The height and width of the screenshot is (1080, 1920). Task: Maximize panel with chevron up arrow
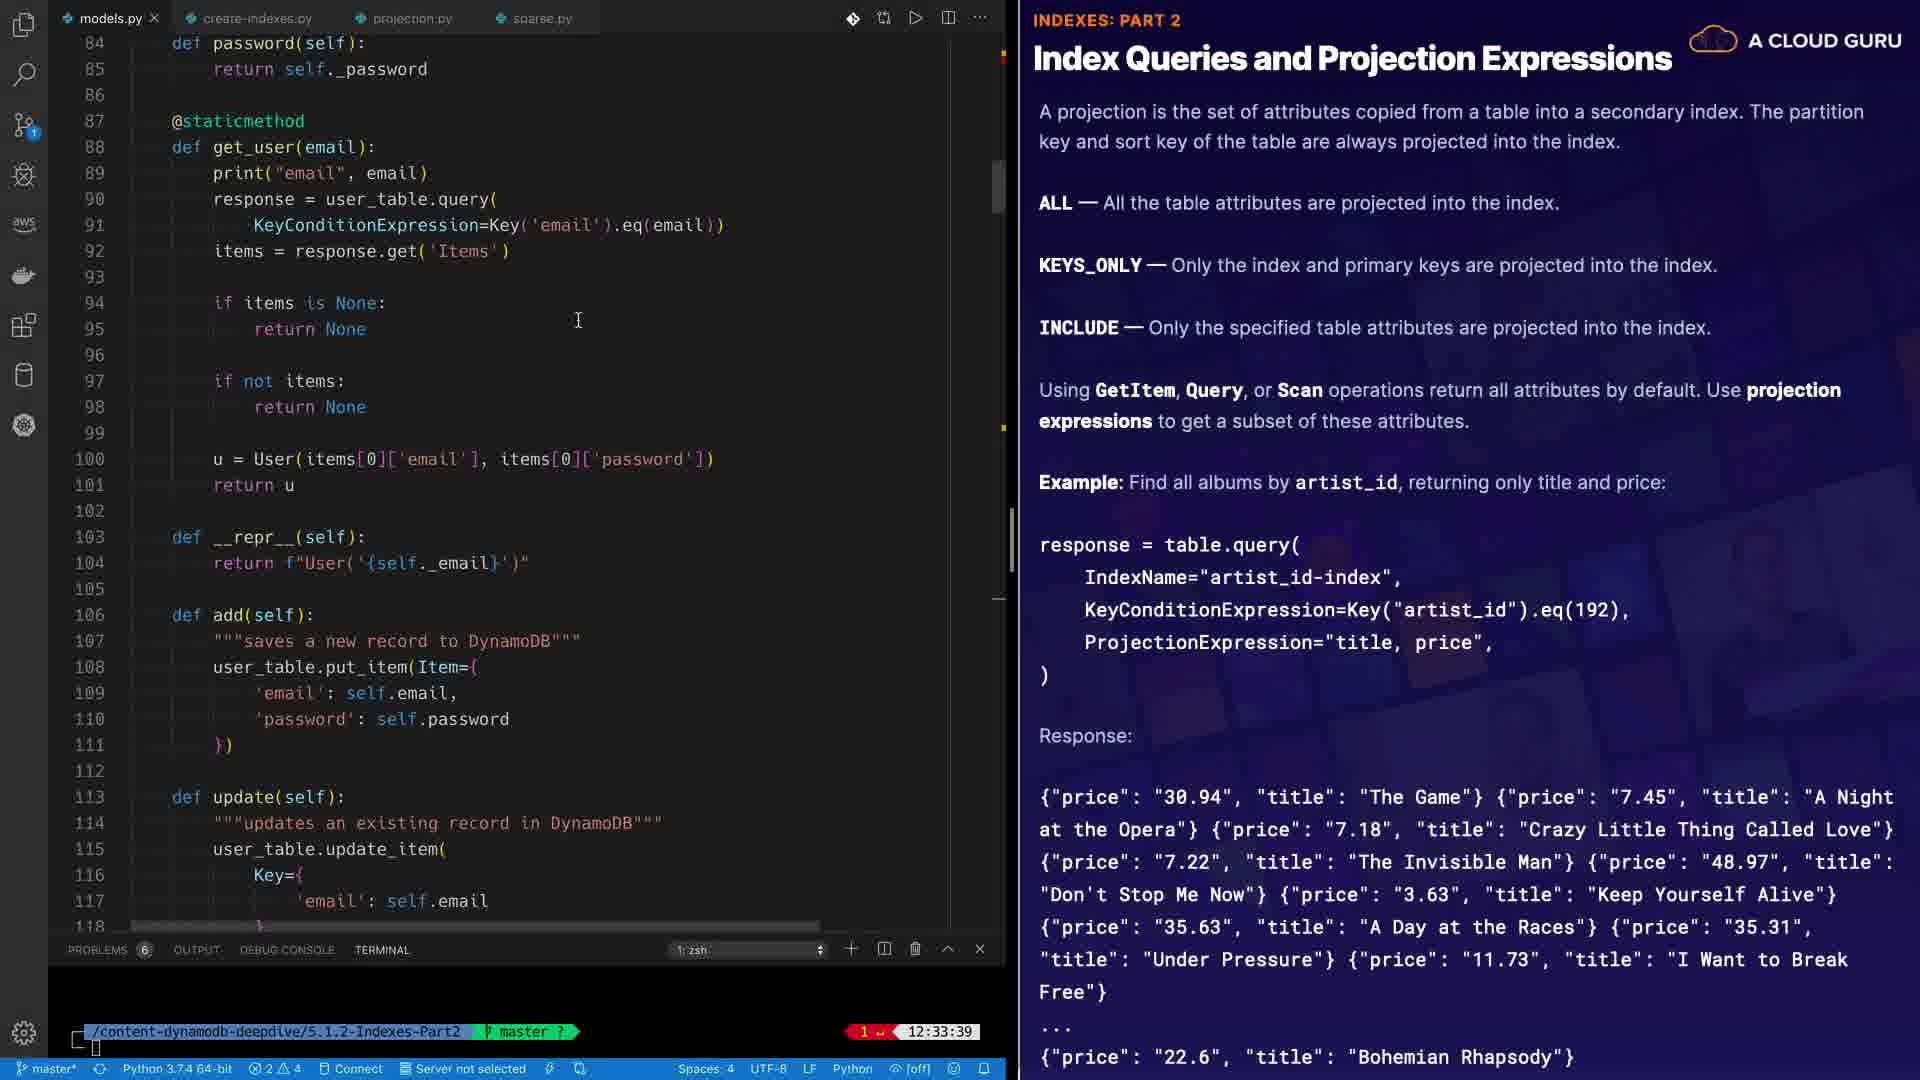coord(948,949)
